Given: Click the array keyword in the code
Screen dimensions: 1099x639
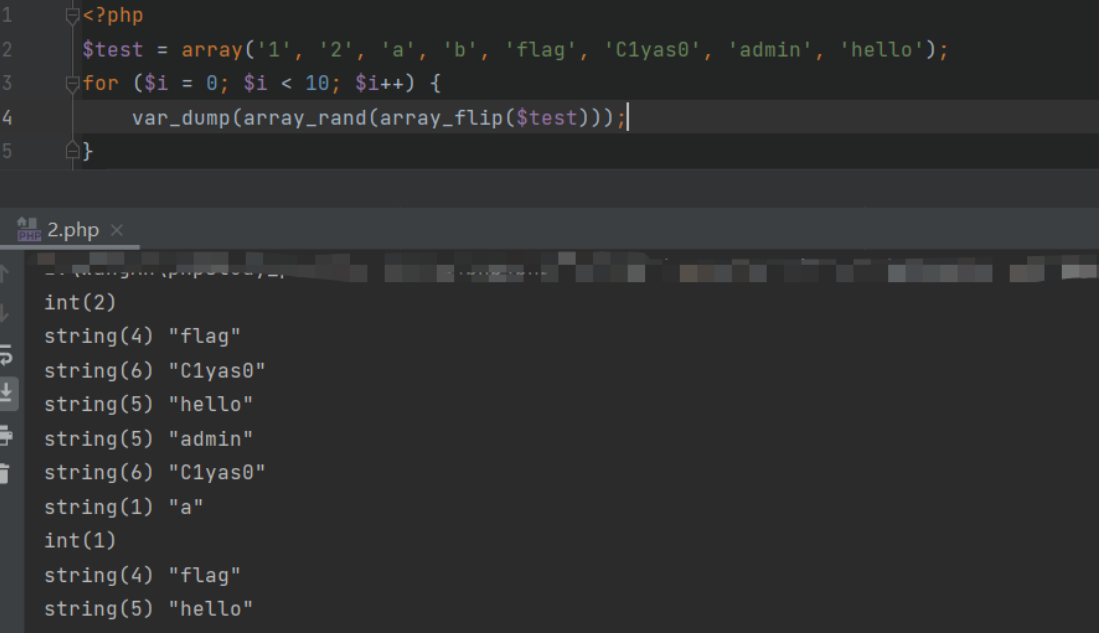Looking at the screenshot, I should pyautogui.click(x=212, y=50).
